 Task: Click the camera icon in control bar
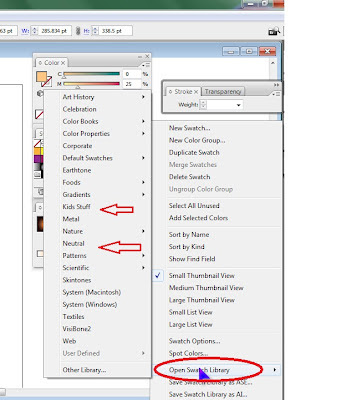[x=274, y=31]
